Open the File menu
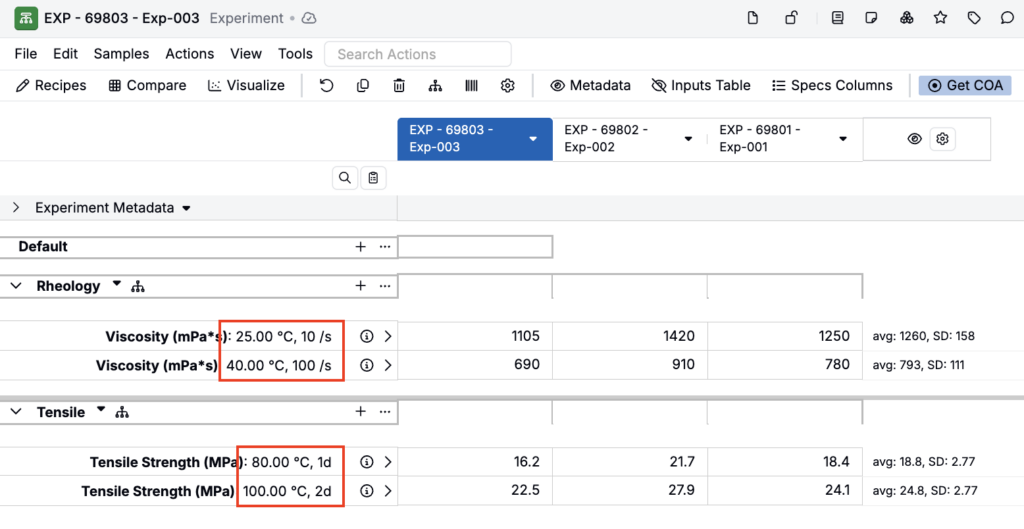Screen dimensions: 1024x529 coord(25,54)
